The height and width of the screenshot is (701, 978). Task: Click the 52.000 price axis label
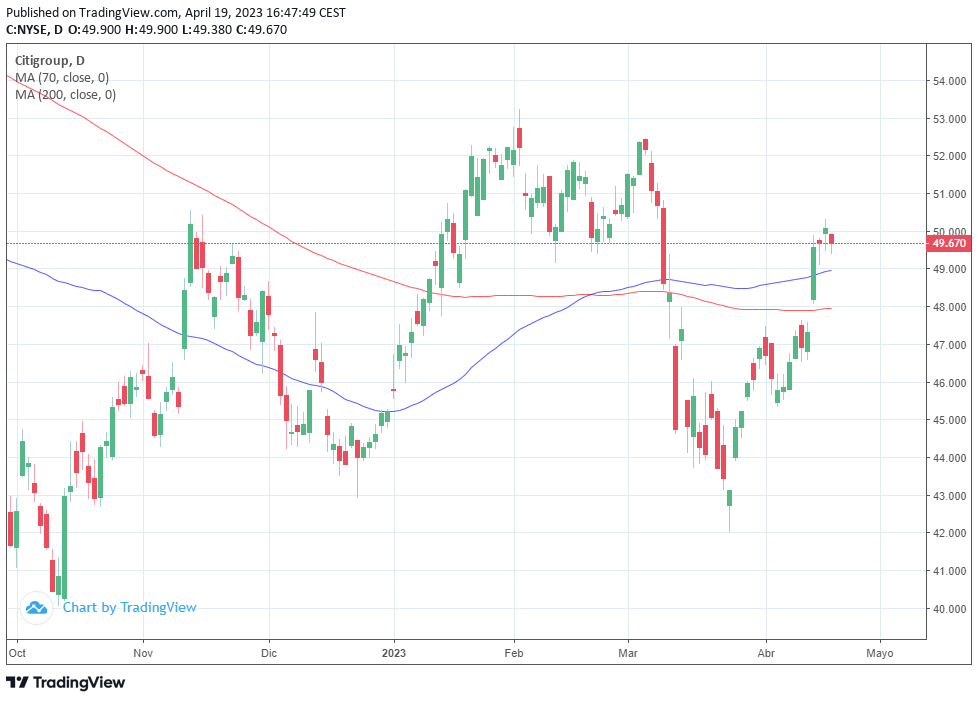pyautogui.click(x=949, y=156)
